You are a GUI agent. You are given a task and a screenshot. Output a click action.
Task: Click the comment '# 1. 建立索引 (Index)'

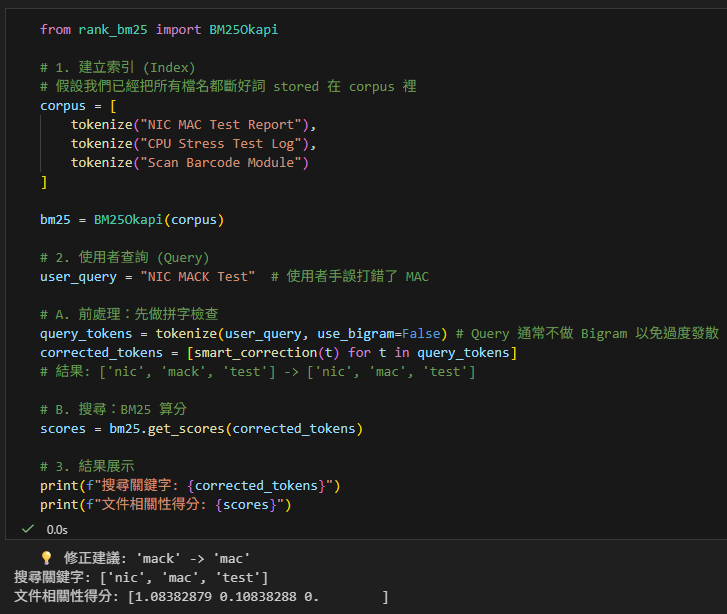click(x=118, y=68)
